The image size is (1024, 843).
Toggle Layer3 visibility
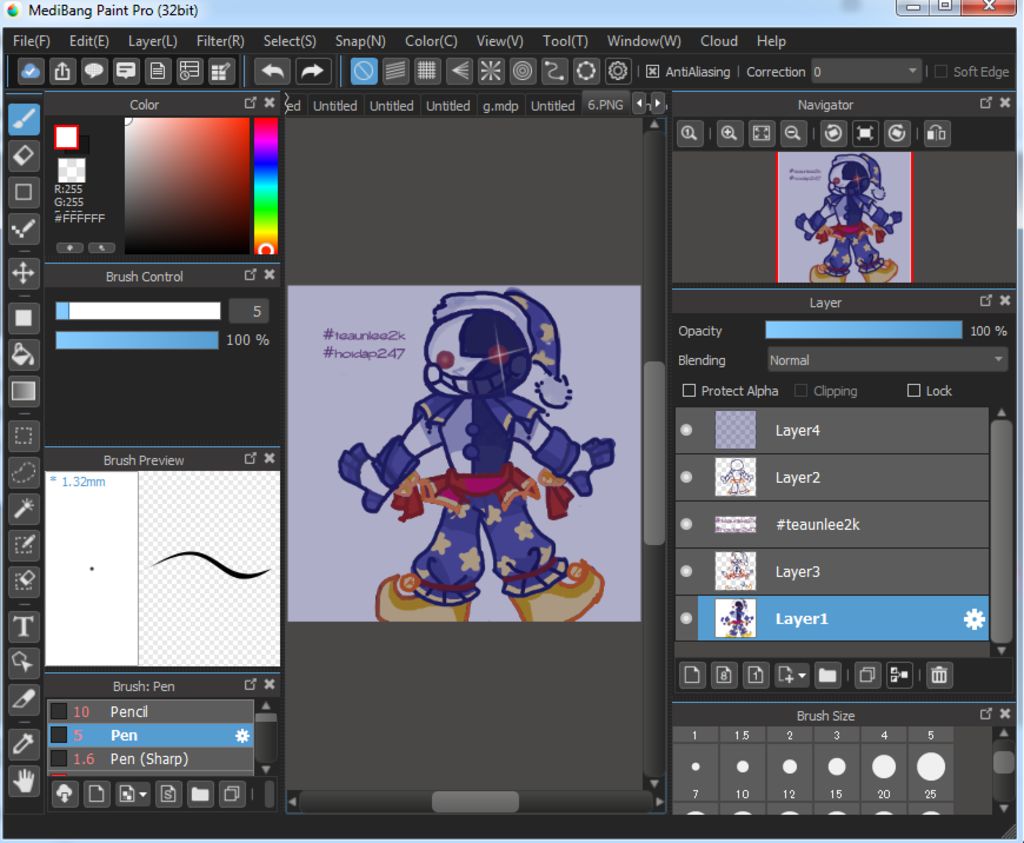point(686,571)
